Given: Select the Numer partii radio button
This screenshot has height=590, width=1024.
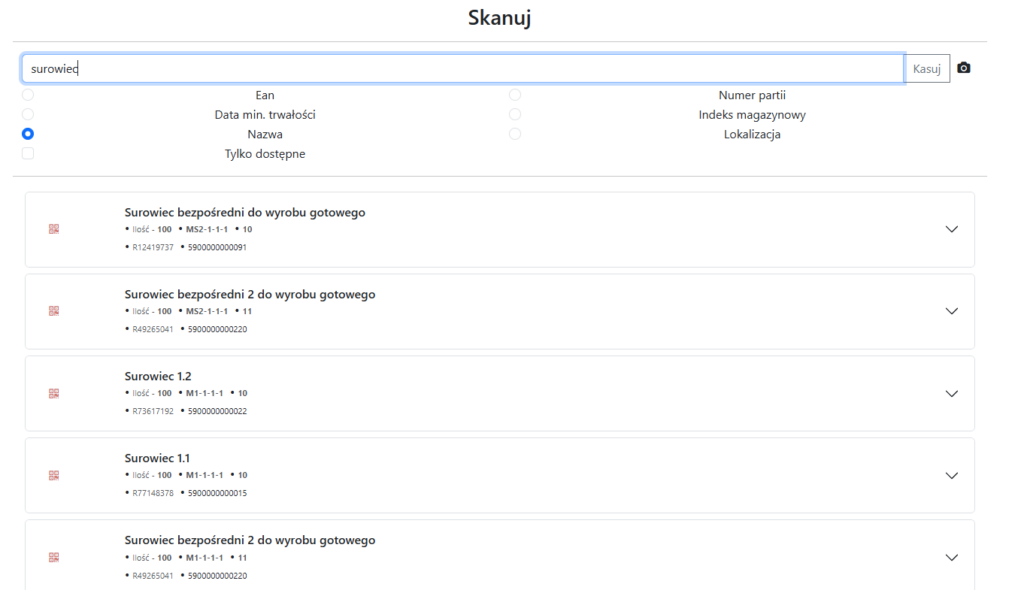Looking at the screenshot, I should [x=515, y=95].
